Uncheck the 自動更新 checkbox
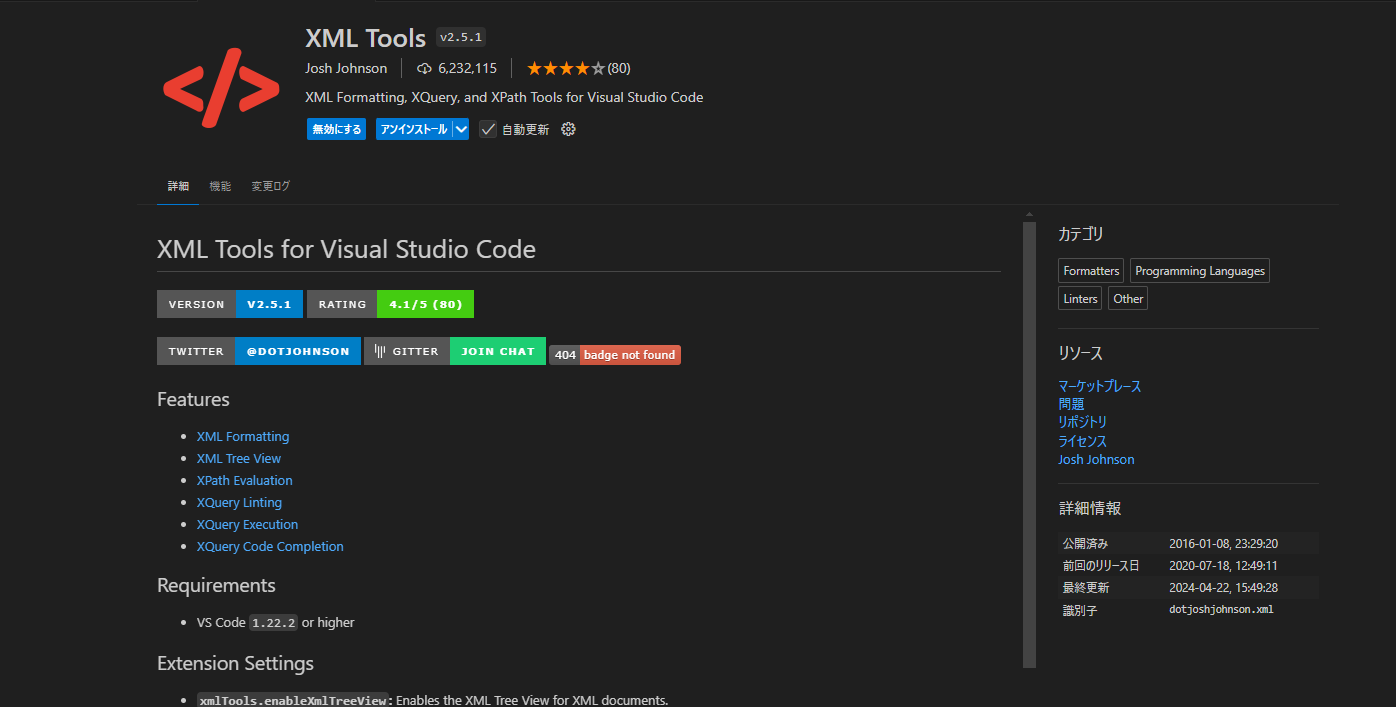 487,128
